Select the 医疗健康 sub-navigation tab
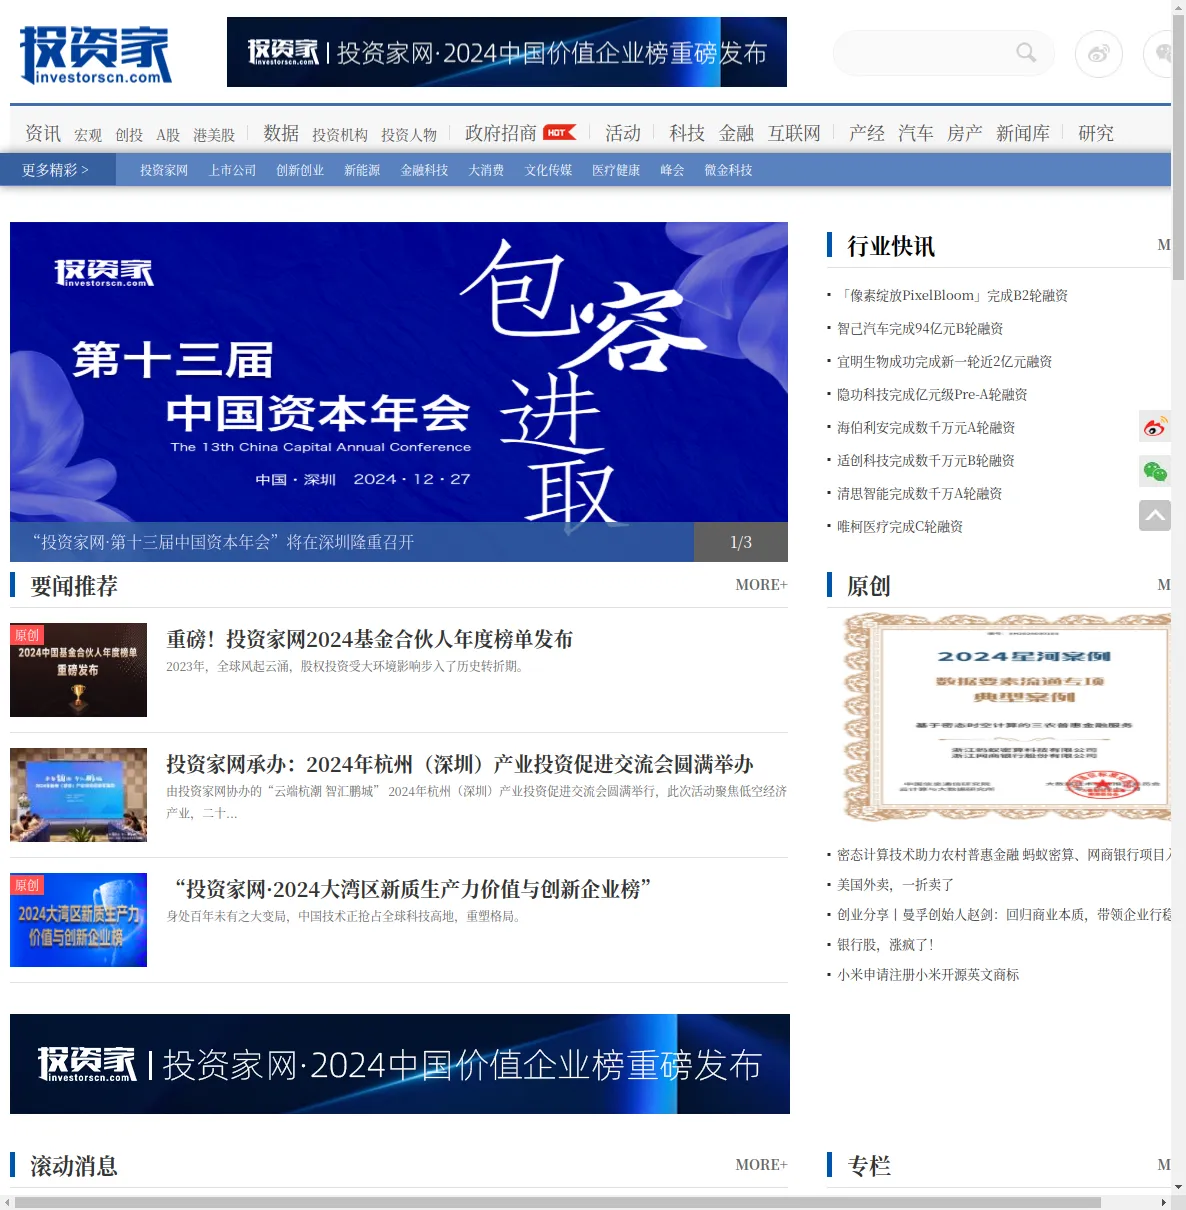Image resolution: width=1186 pixels, height=1210 pixels. (616, 170)
